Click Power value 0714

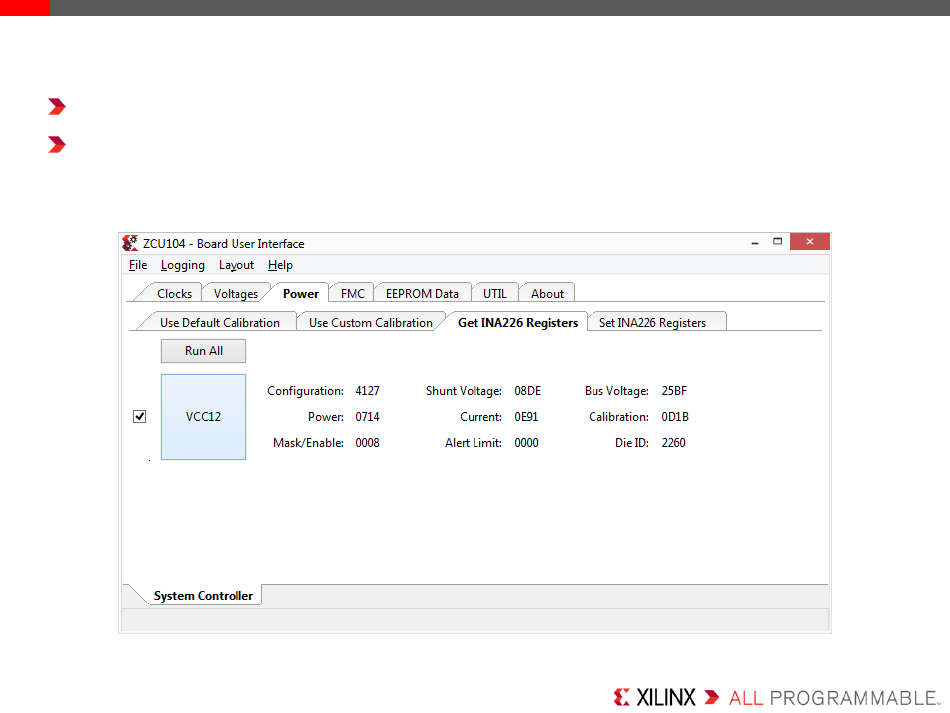pyautogui.click(x=367, y=417)
